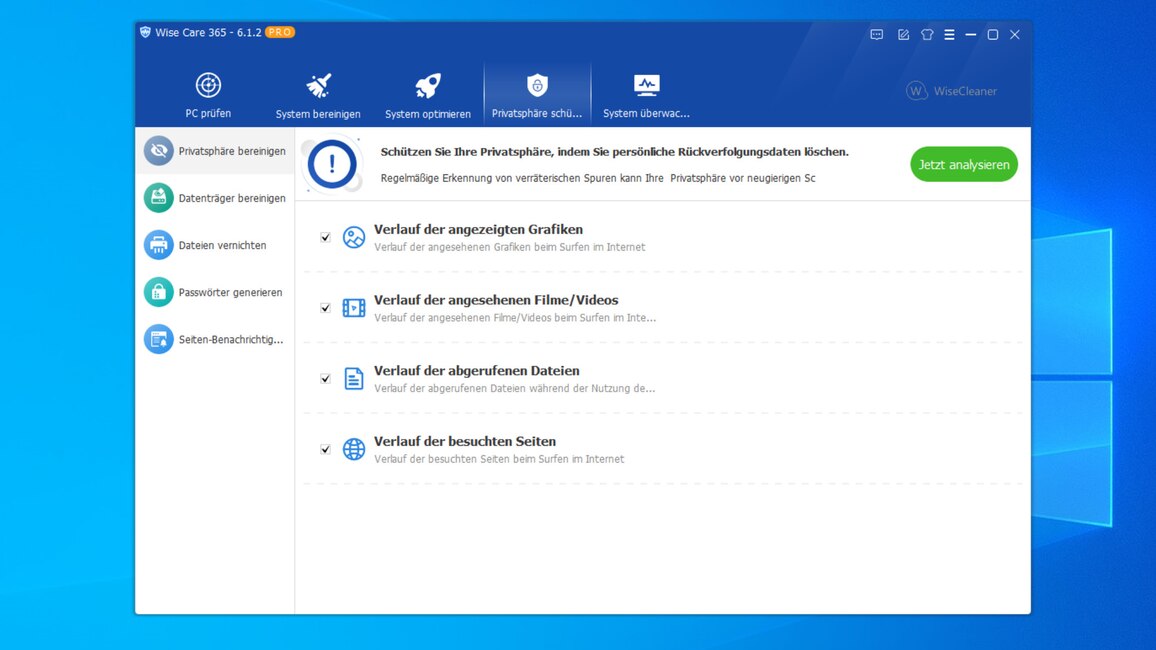Open the hamburger menu in title bar
Viewport: 1156px width, 650px height.
click(949, 34)
